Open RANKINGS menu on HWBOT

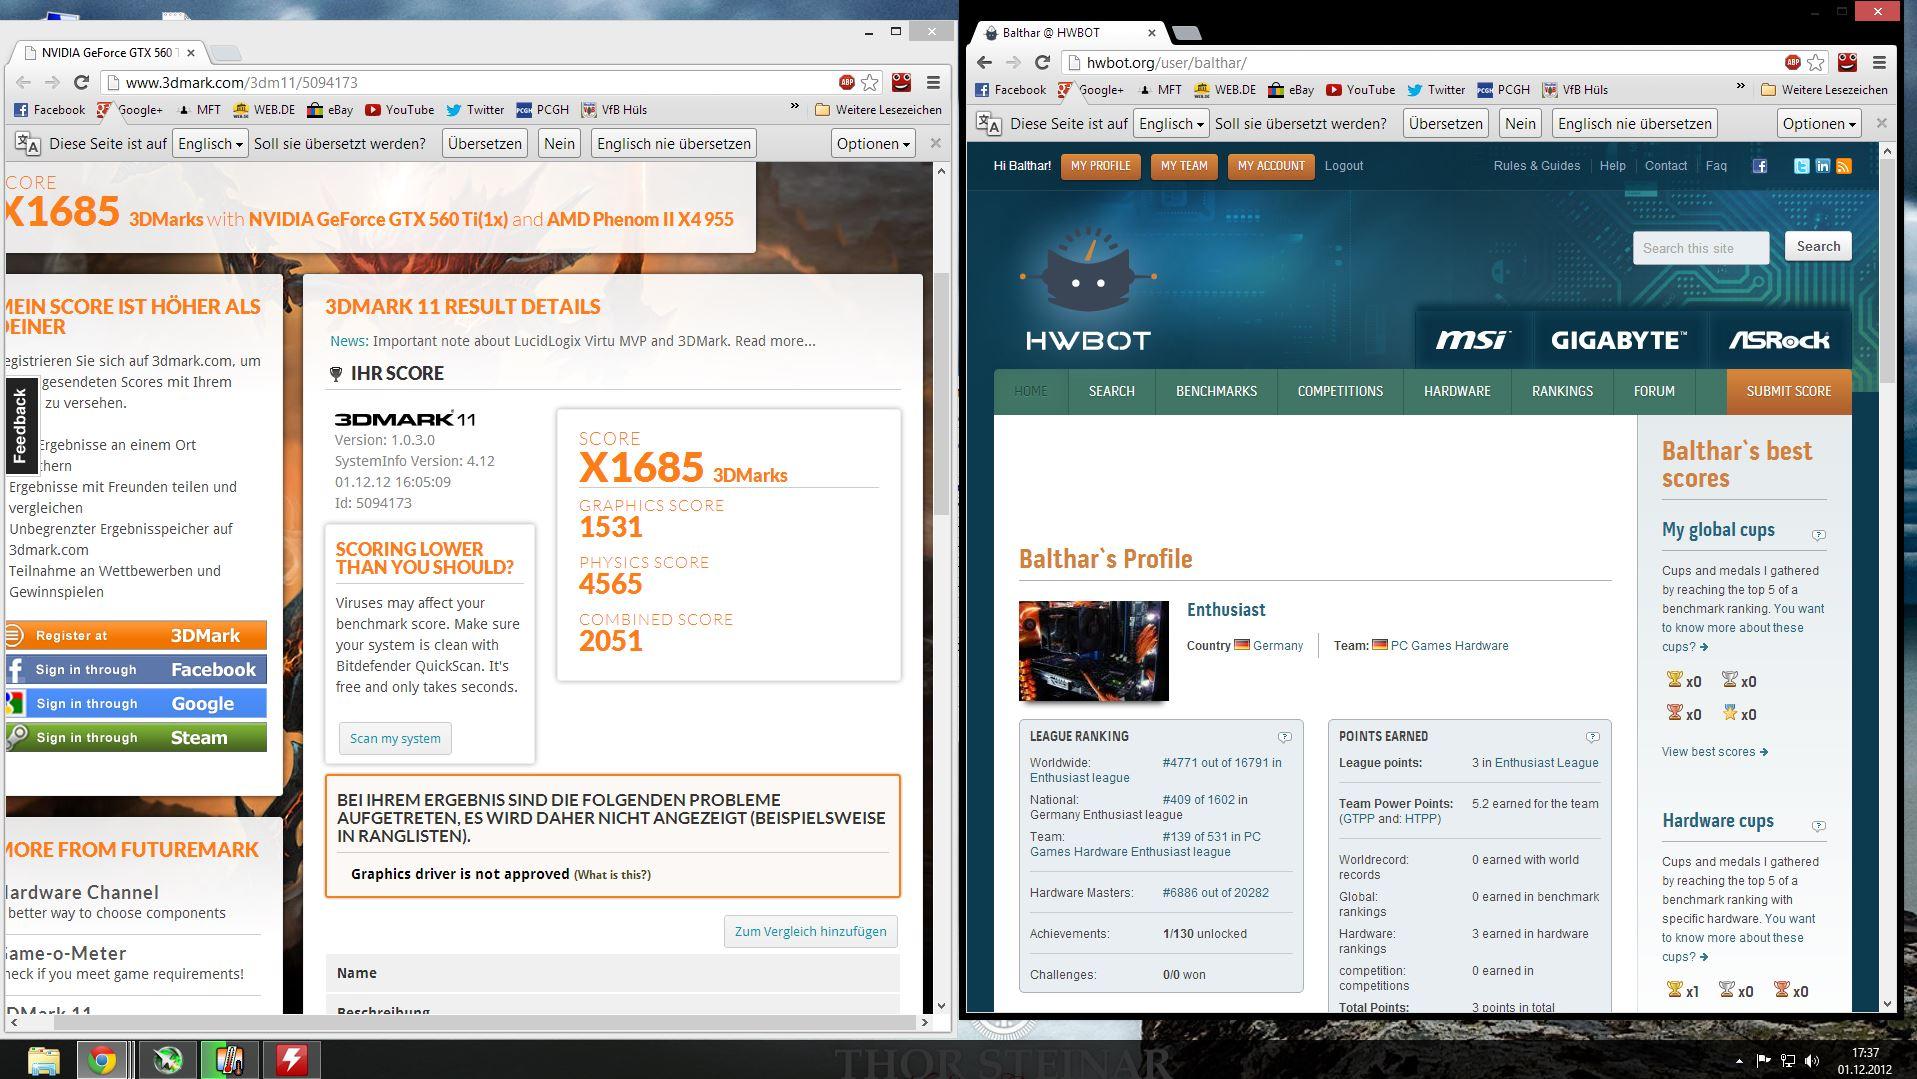tap(1562, 391)
